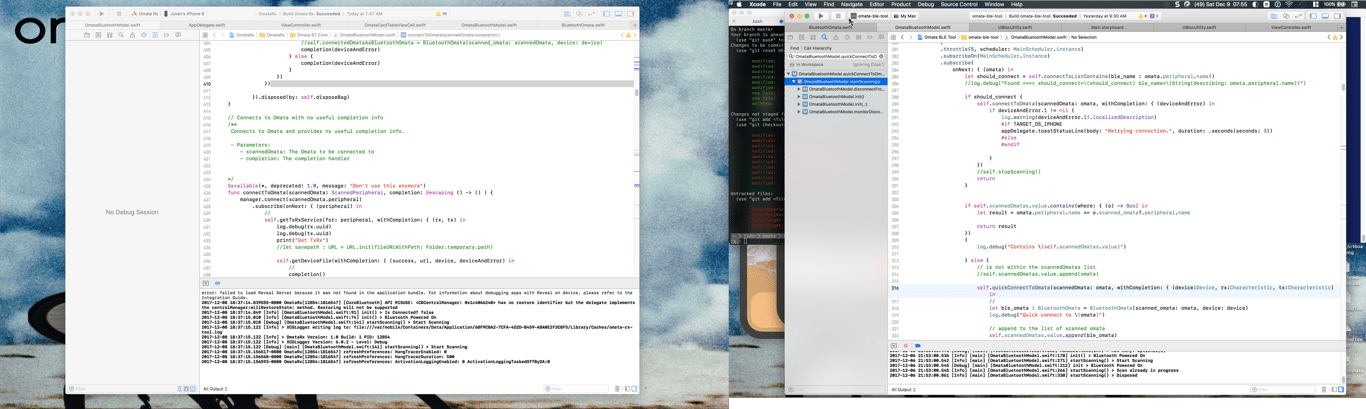1366x409 pixels.
Task: Switch to AppDelegate.swift tab in left window
Action: [x=207, y=25]
